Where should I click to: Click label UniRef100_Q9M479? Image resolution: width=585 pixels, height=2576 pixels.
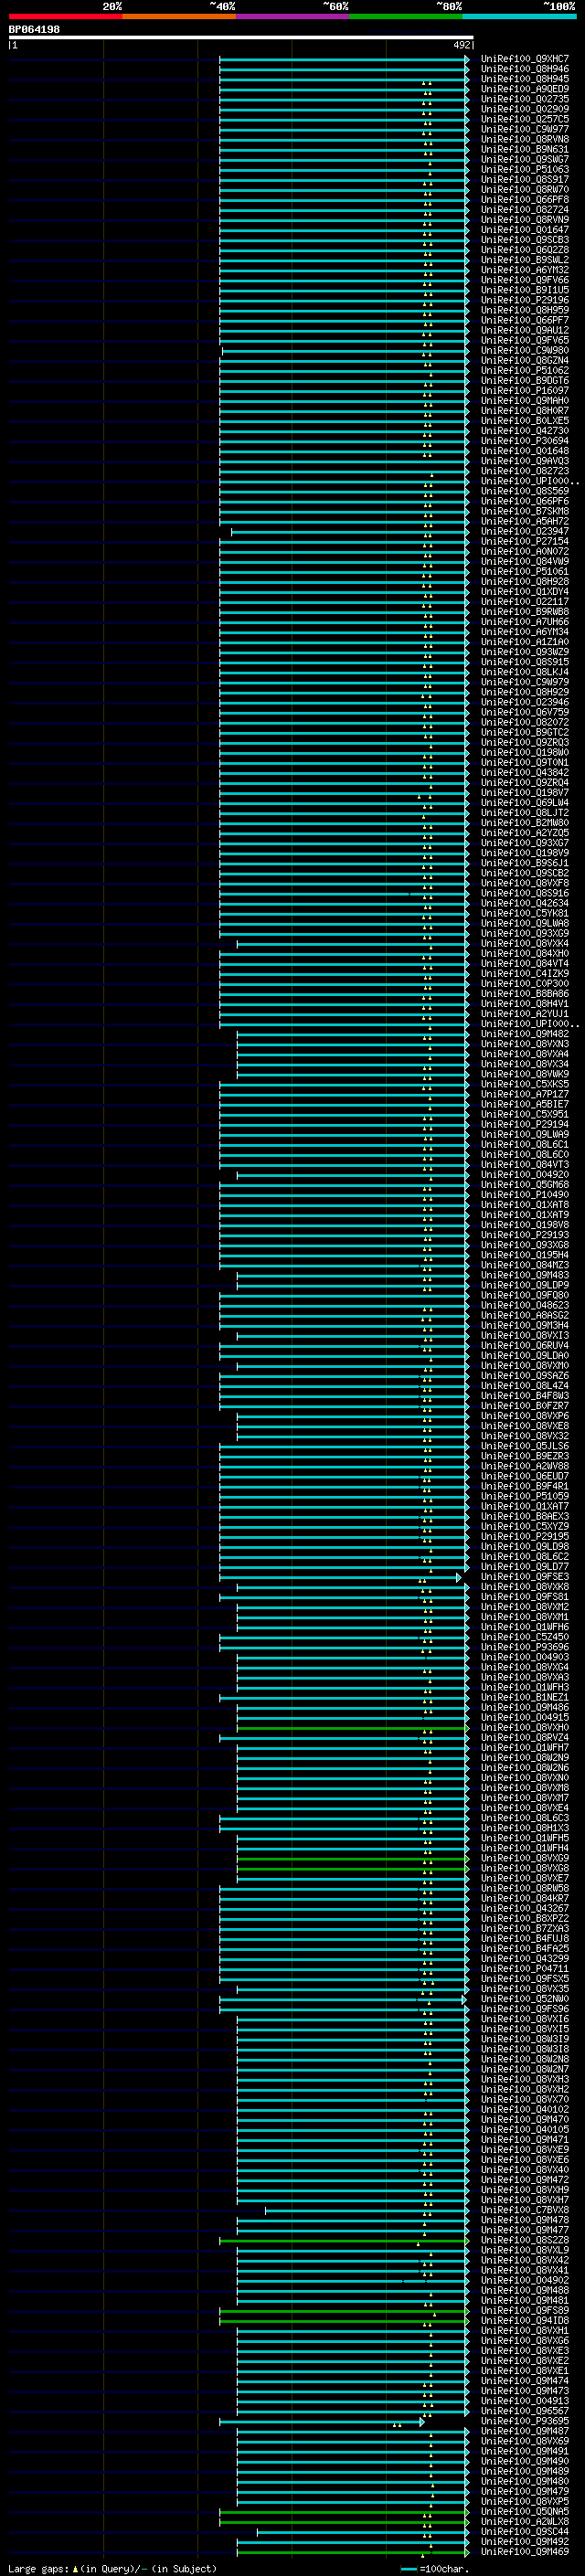(525, 2491)
